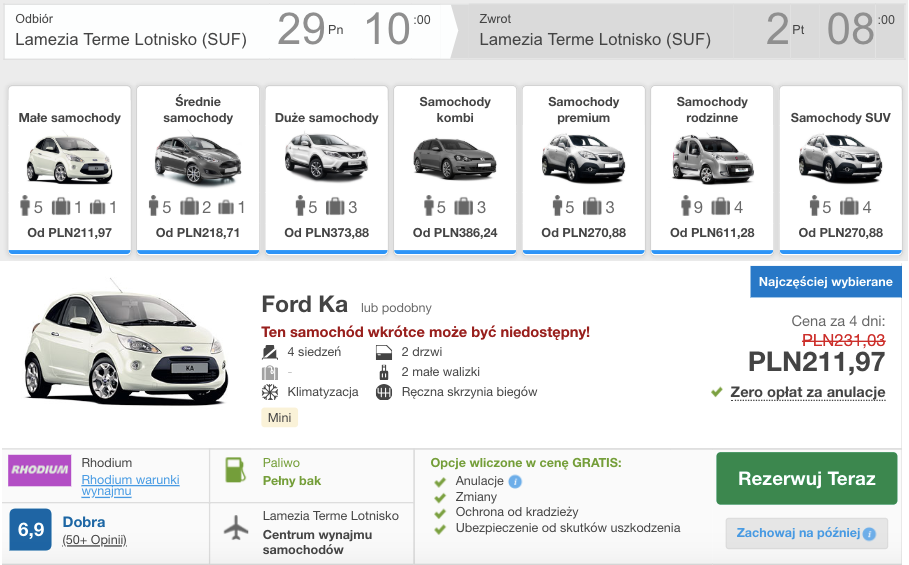Click the Pełny bak fuel policy text
The image size is (909, 565).
292,481
